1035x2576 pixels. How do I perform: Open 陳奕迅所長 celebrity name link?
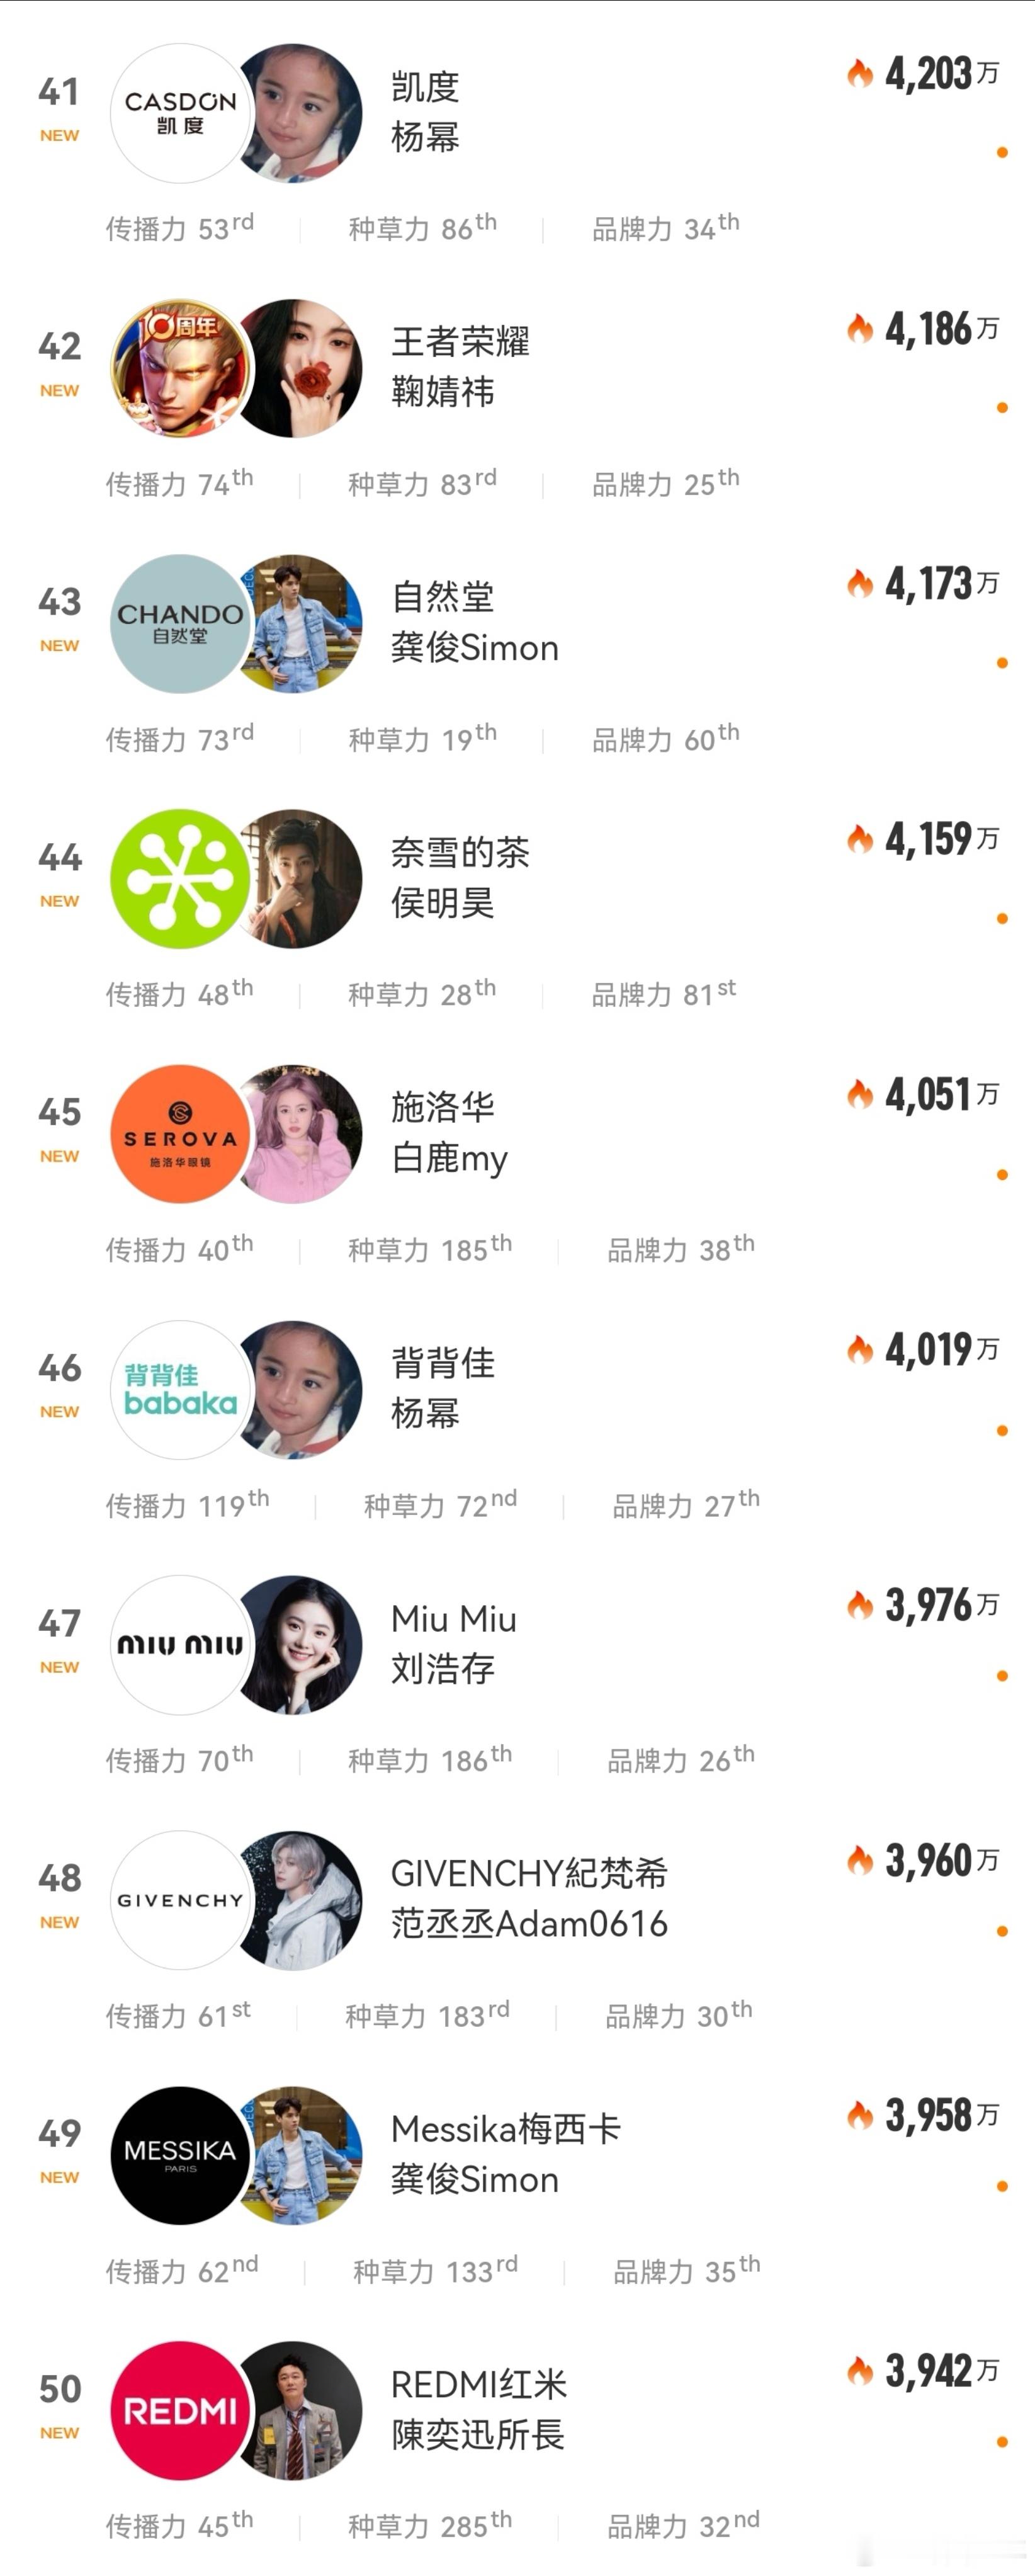478,2434
